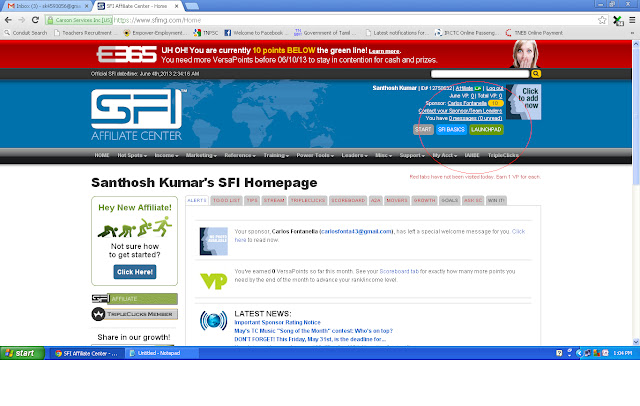This screenshot has width=640, height=406.
Task: Open the TripleClicks navigation item
Action: coord(503,155)
